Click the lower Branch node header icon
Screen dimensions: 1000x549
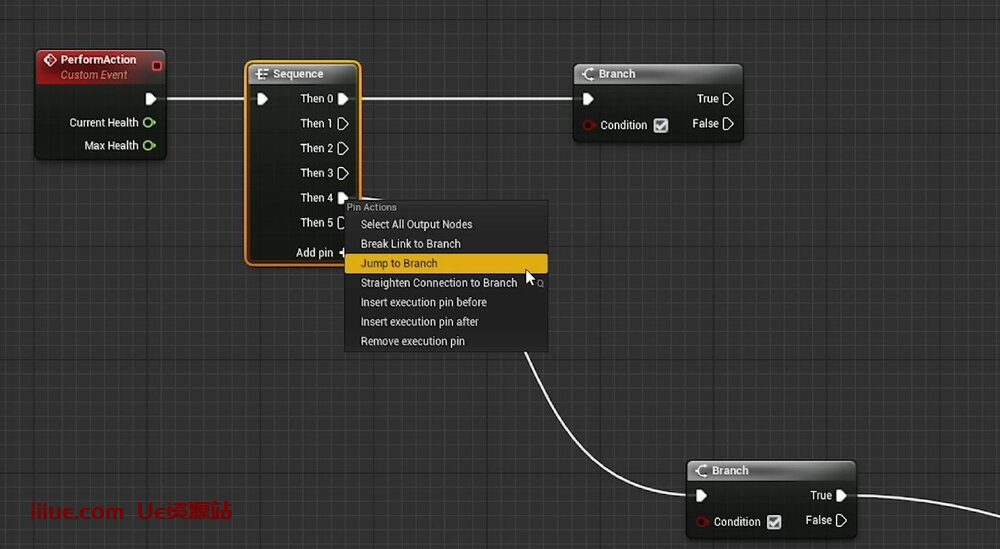[x=702, y=471]
